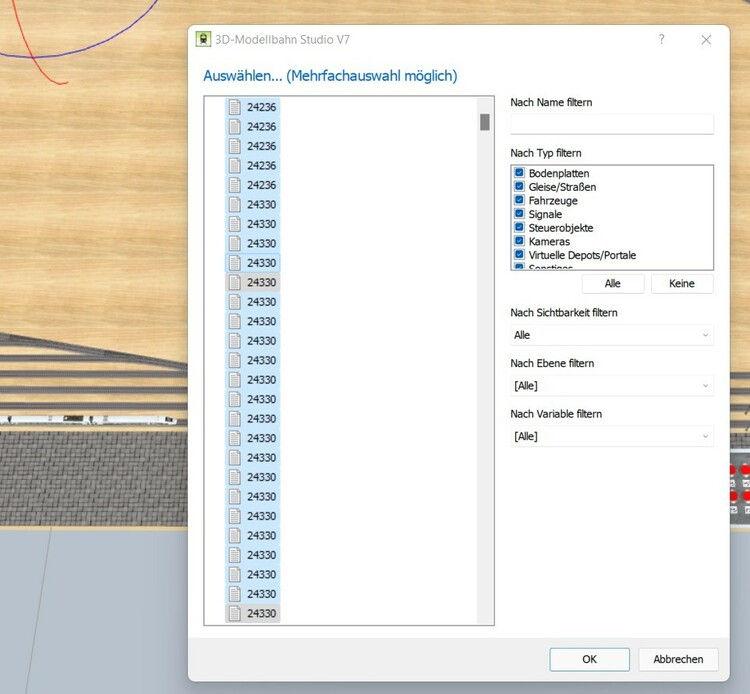The image size is (750, 694).
Task: Click the help question mark button
Action: tap(661, 40)
